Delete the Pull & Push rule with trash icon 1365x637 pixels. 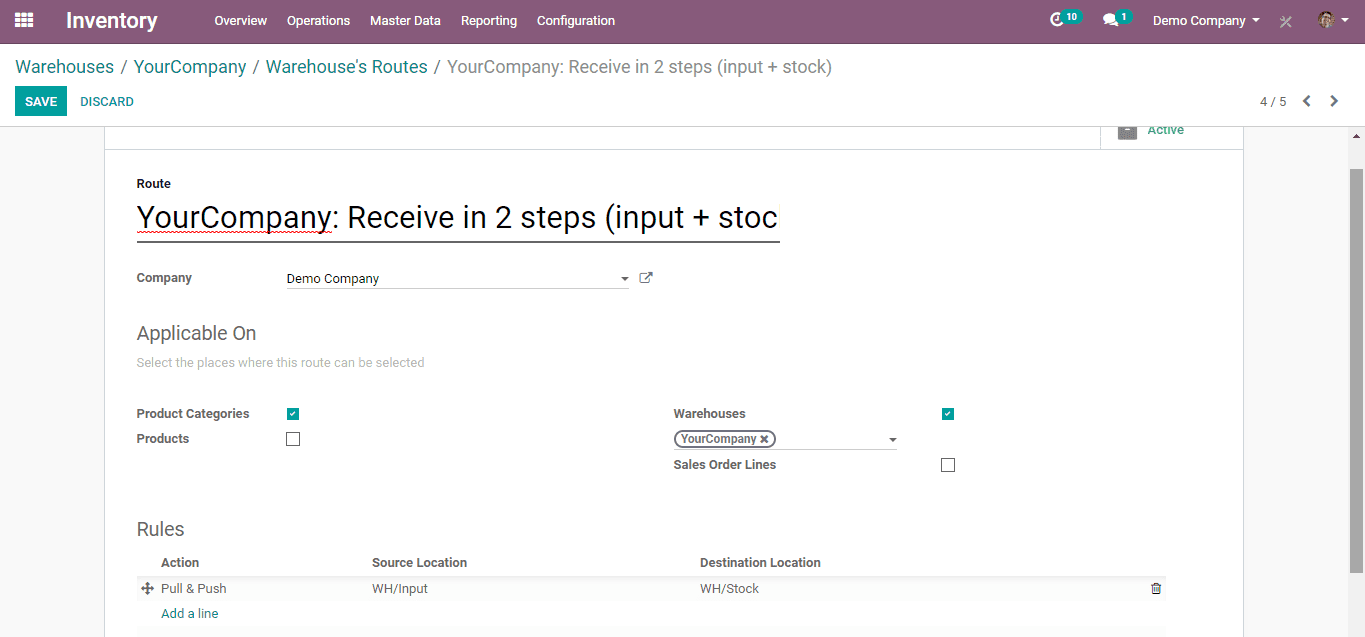click(1156, 589)
